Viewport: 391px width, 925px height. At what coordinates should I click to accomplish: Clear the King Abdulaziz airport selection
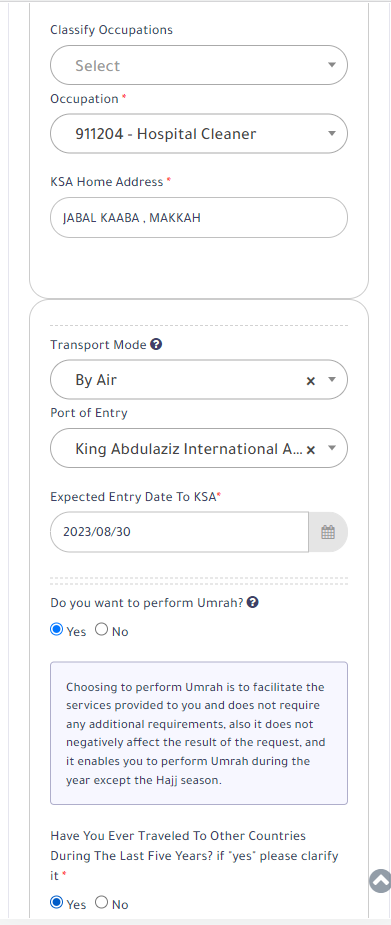pyautogui.click(x=310, y=450)
